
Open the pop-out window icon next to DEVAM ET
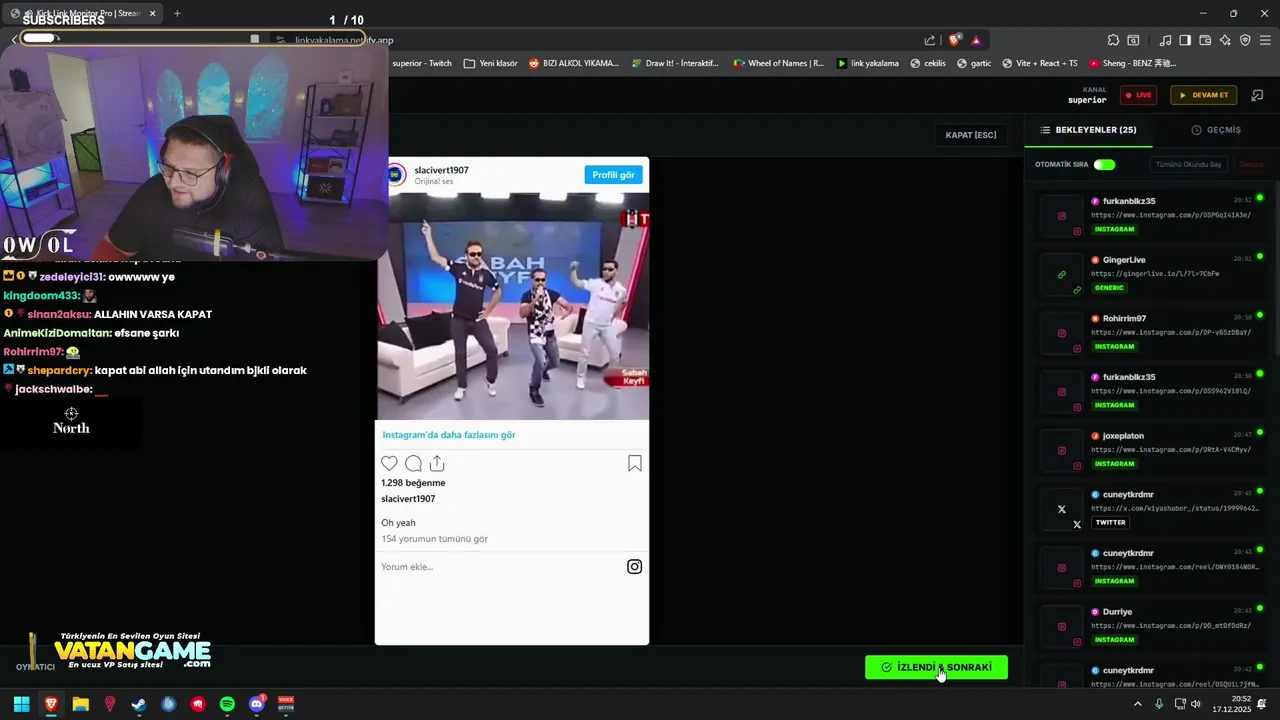(x=1257, y=95)
